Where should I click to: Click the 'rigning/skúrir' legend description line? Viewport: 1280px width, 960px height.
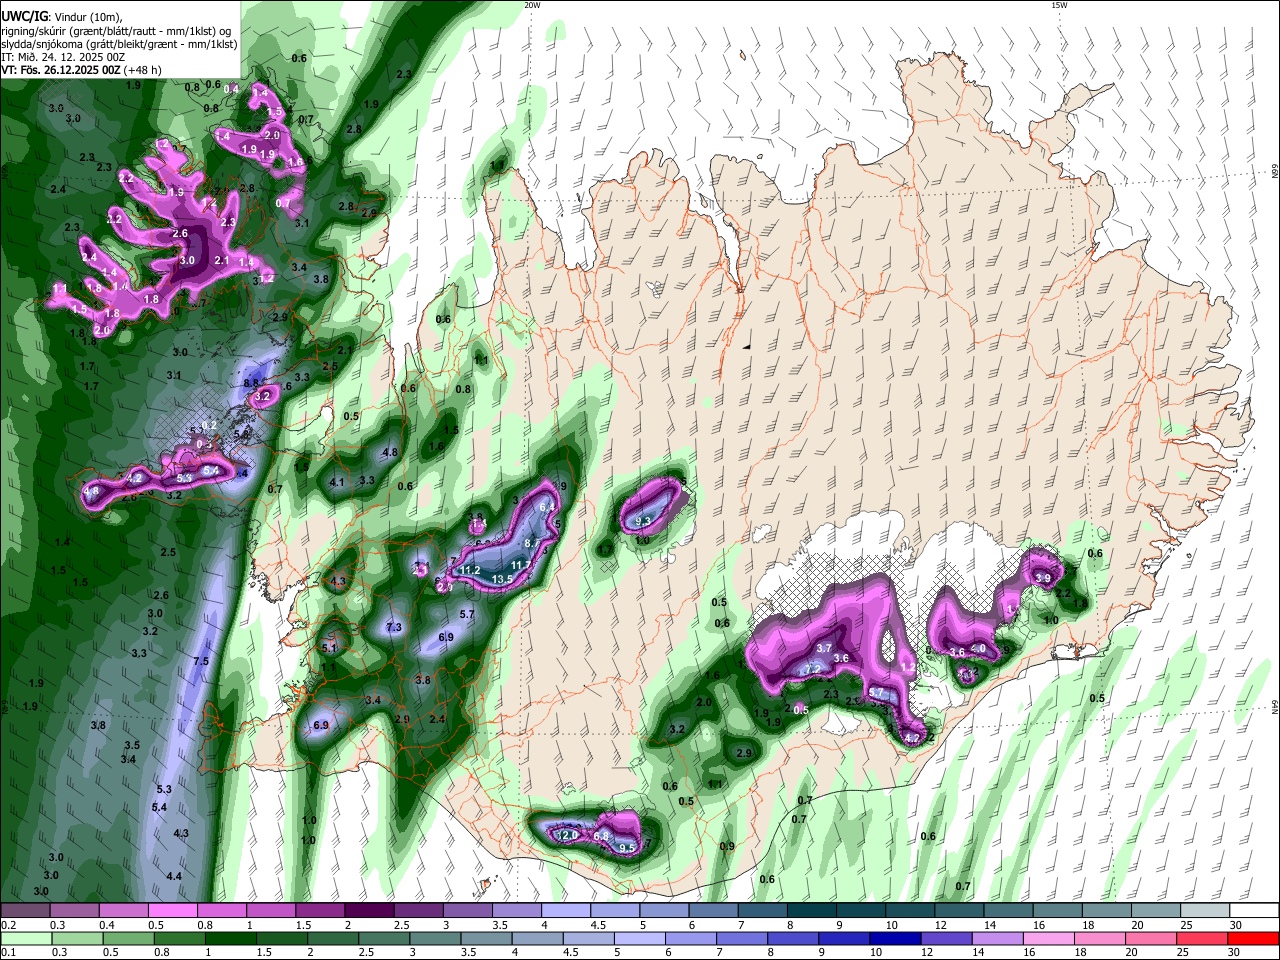(117, 30)
